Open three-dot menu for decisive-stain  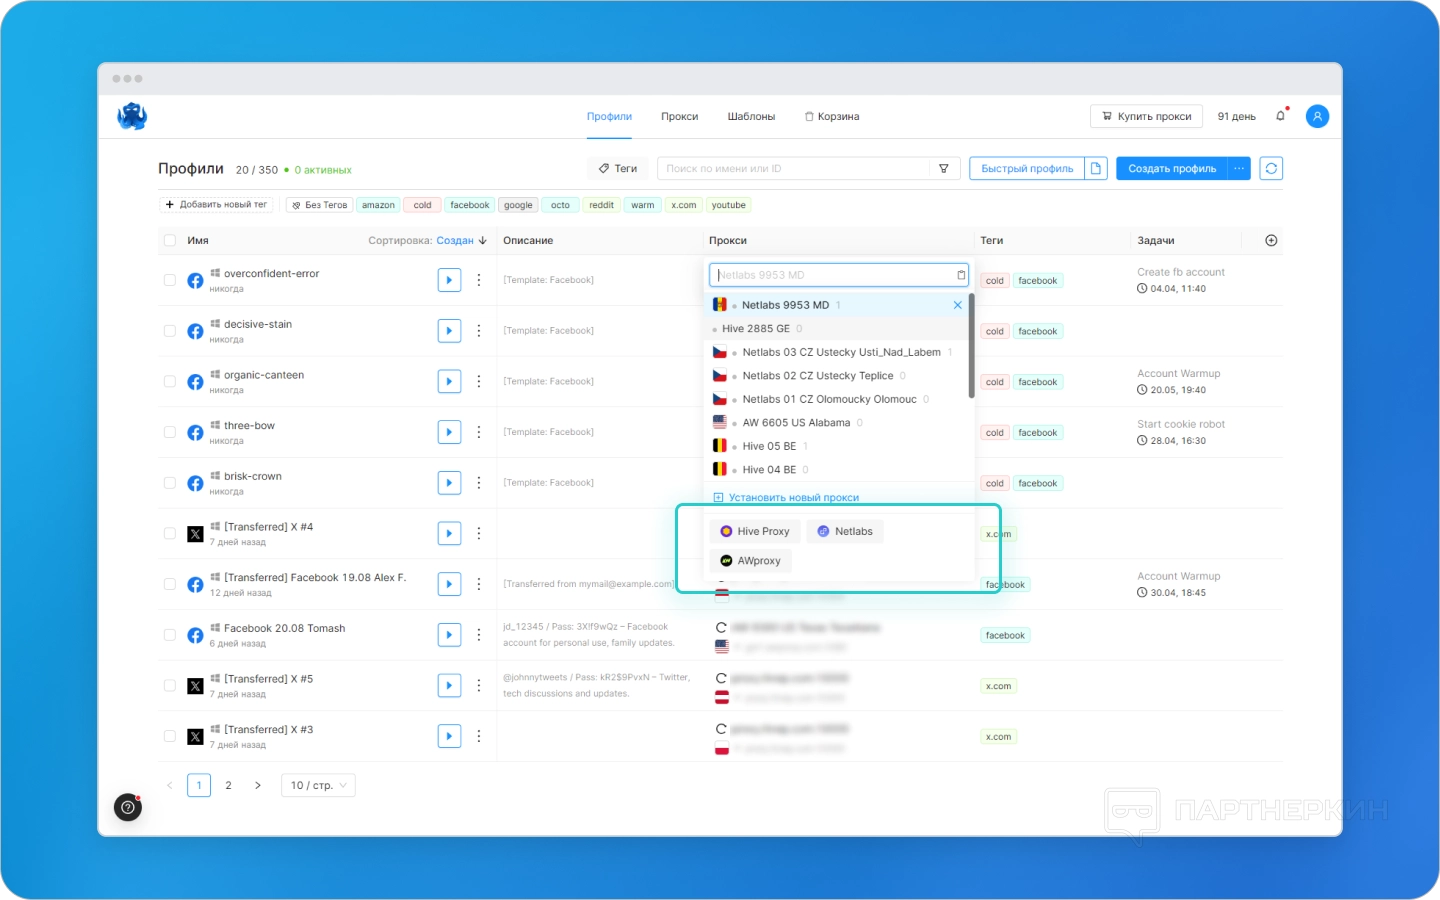pos(479,331)
